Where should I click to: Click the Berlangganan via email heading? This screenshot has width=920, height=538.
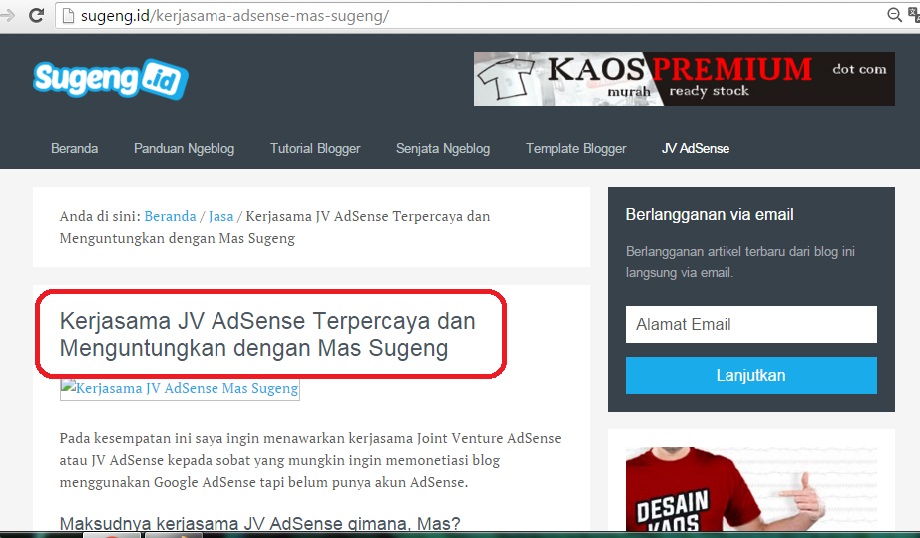tap(709, 215)
